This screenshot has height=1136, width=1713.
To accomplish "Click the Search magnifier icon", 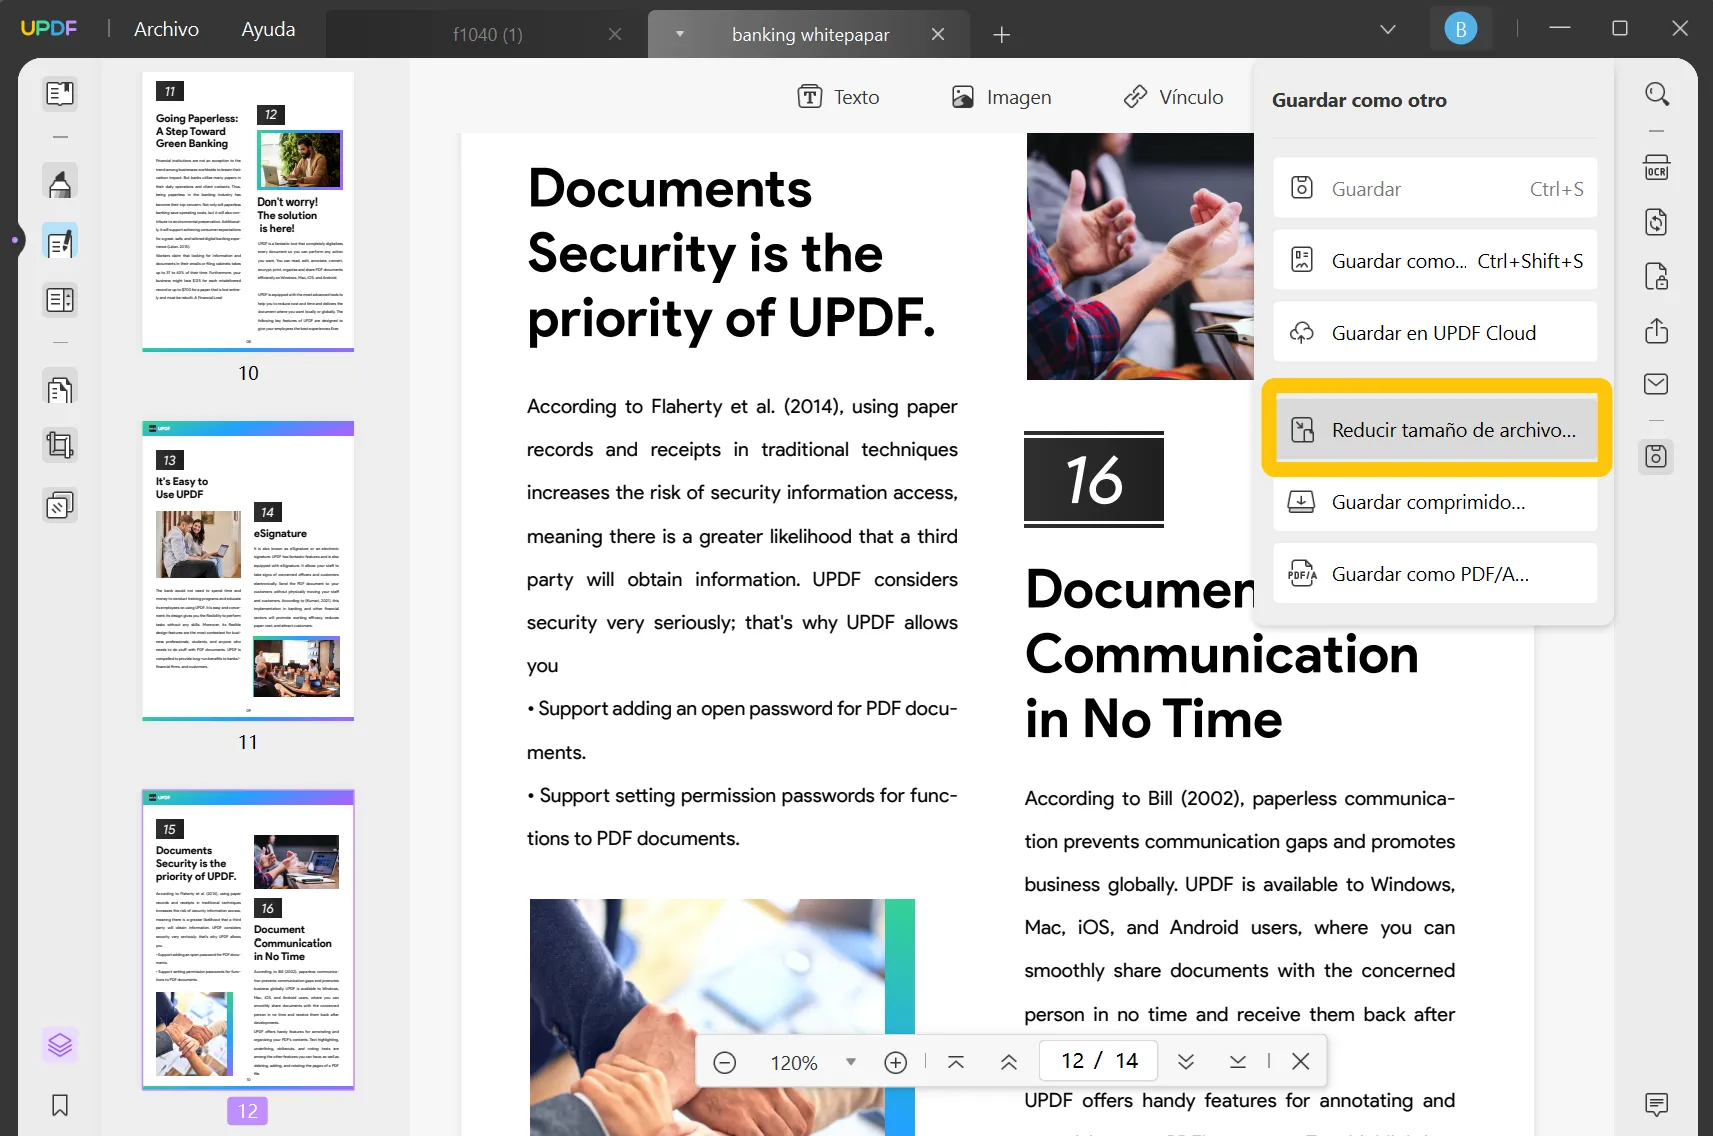I will (x=1657, y=94).
